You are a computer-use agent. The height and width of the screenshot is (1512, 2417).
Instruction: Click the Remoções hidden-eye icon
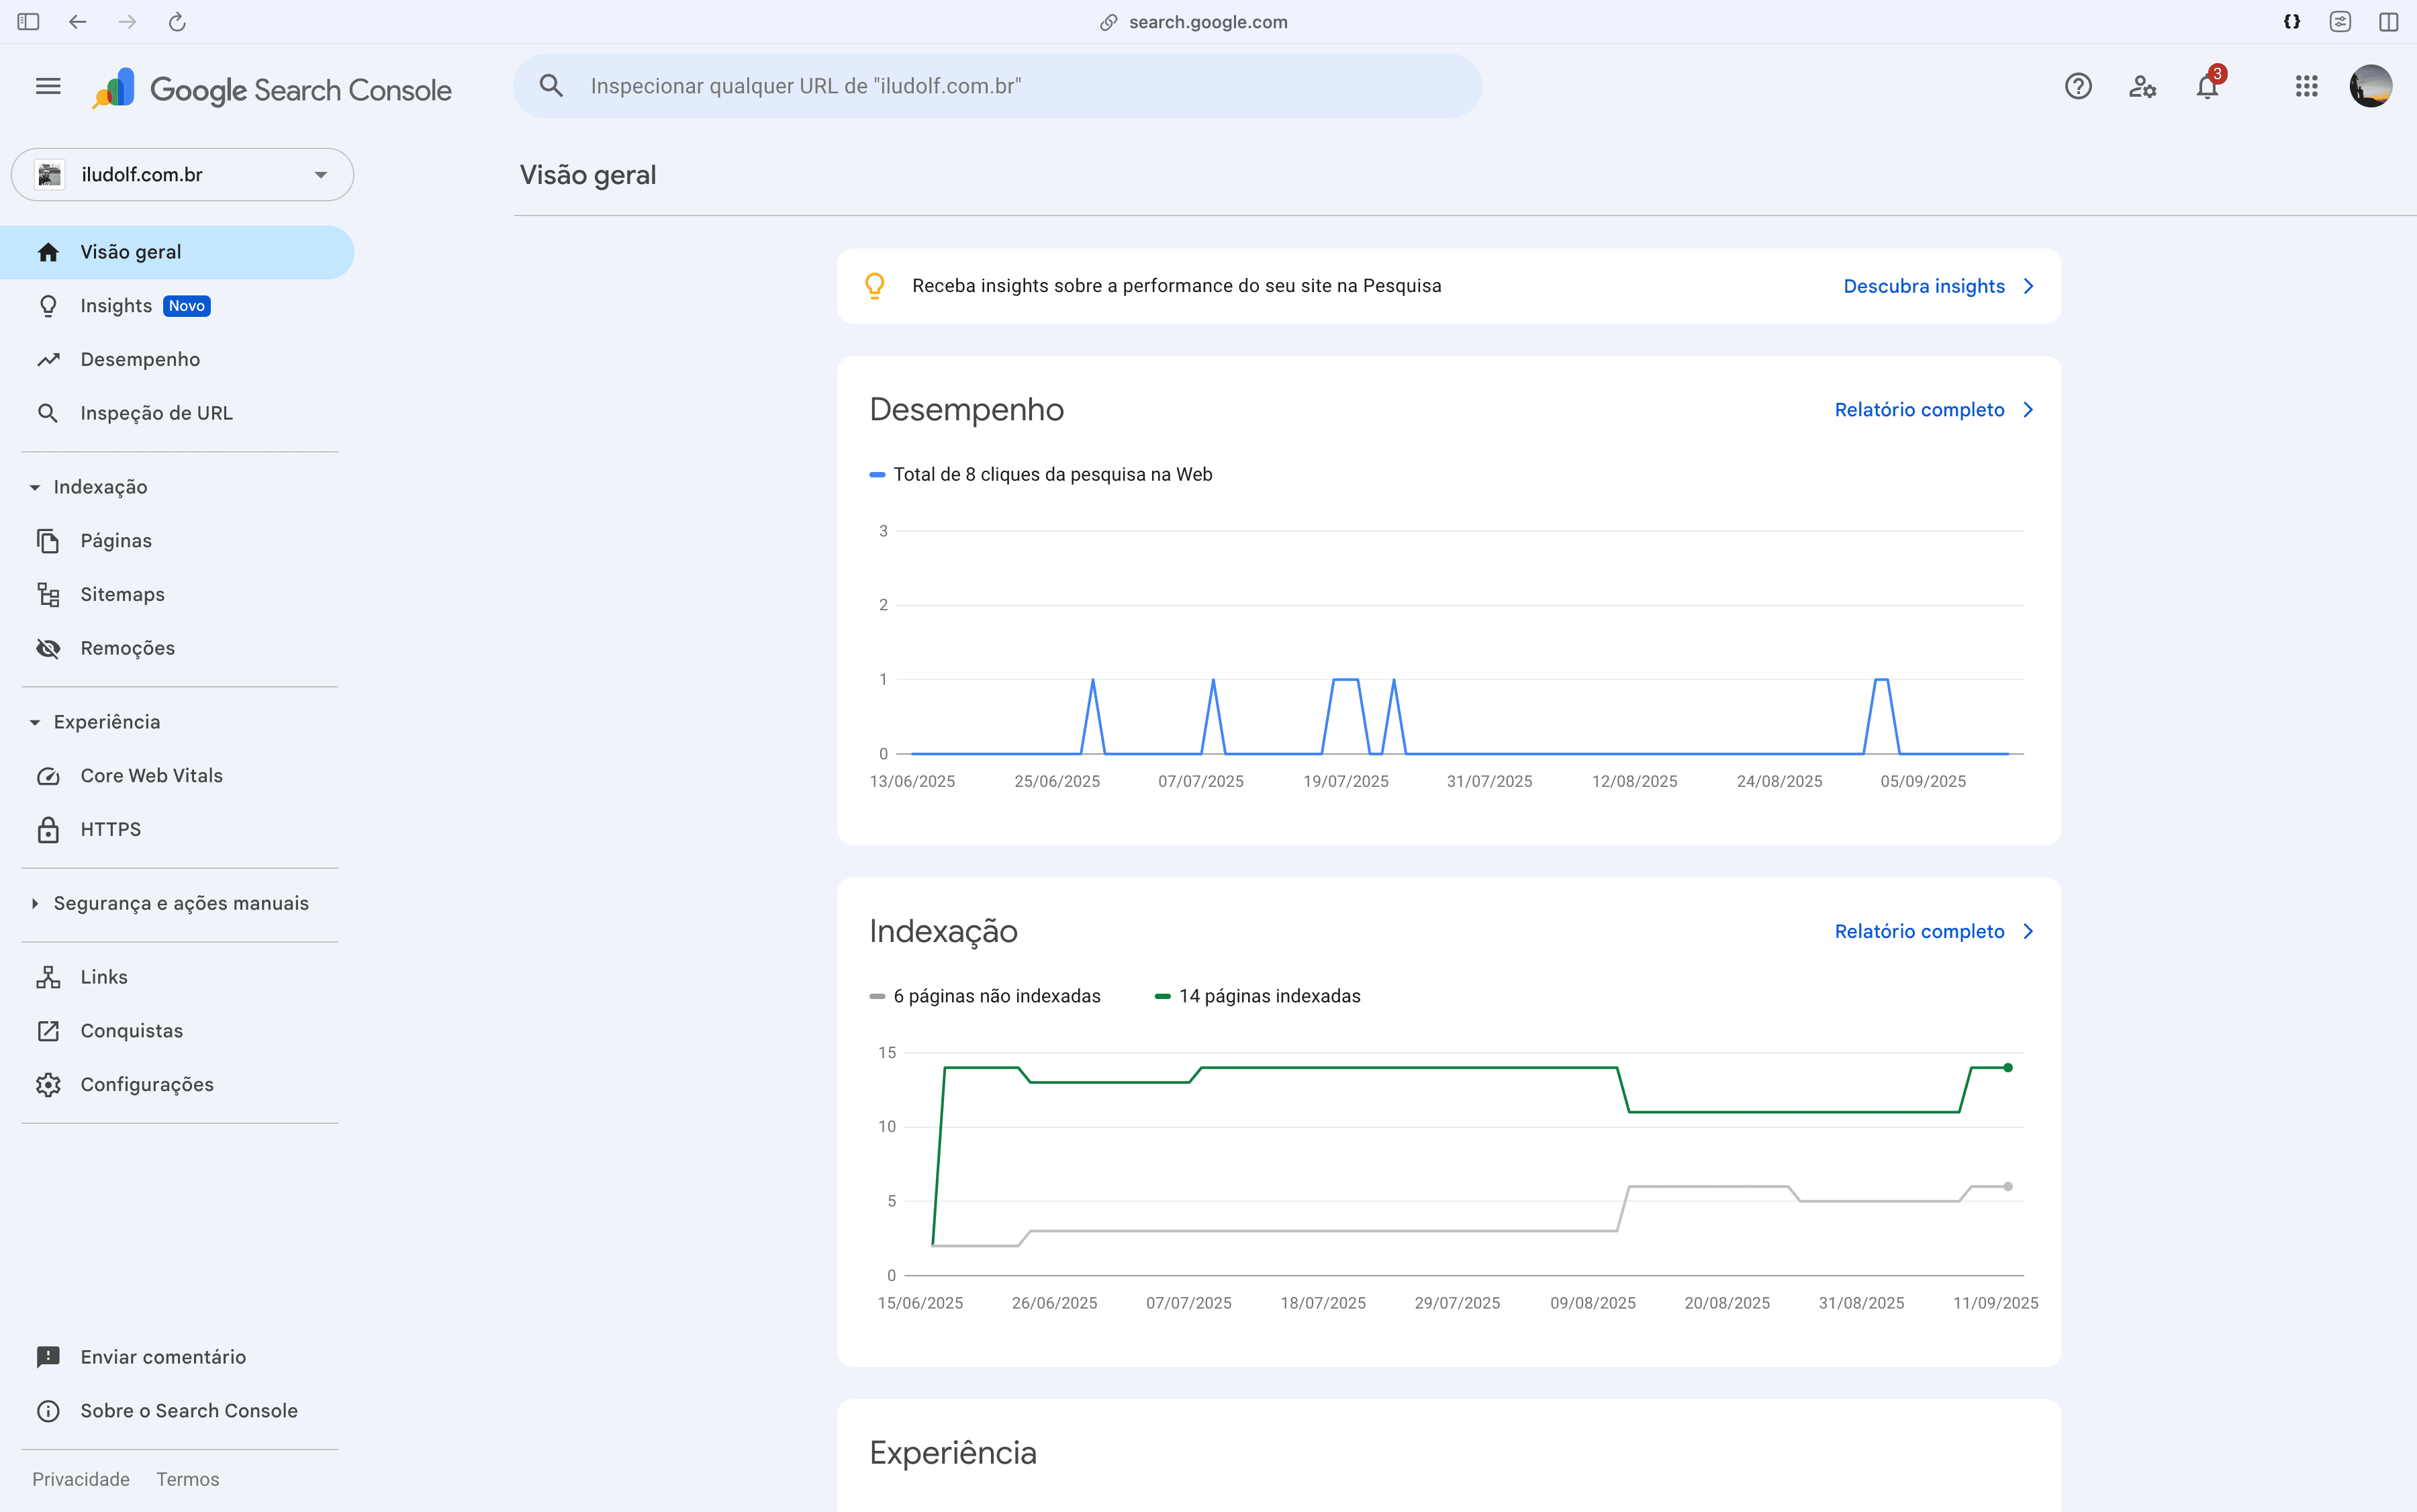point(48,648)
